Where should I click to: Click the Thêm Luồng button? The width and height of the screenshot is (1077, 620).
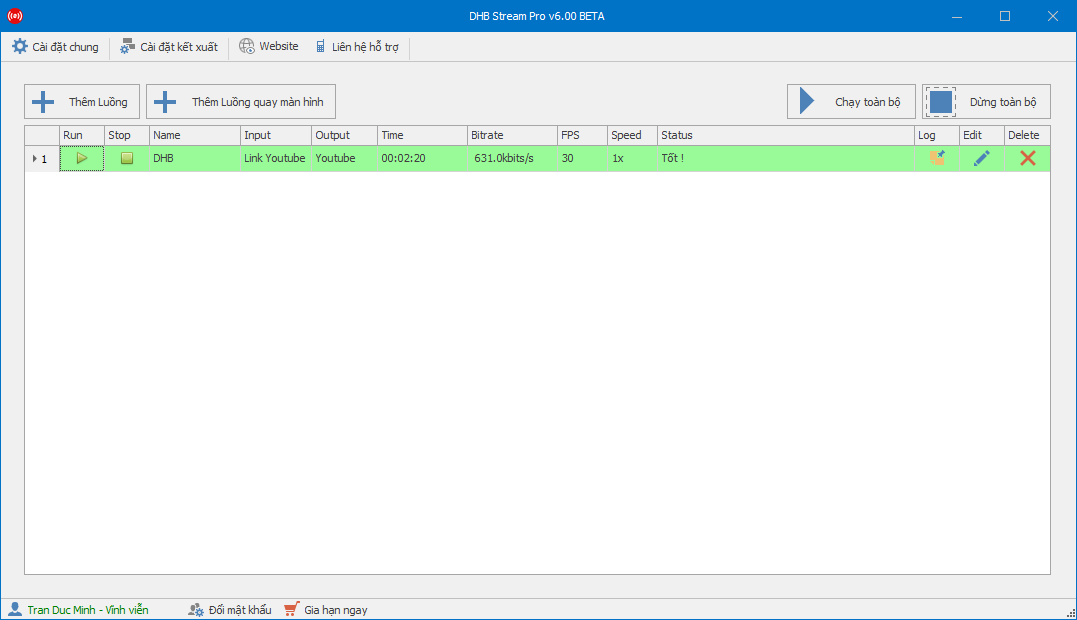click(82, 102)
